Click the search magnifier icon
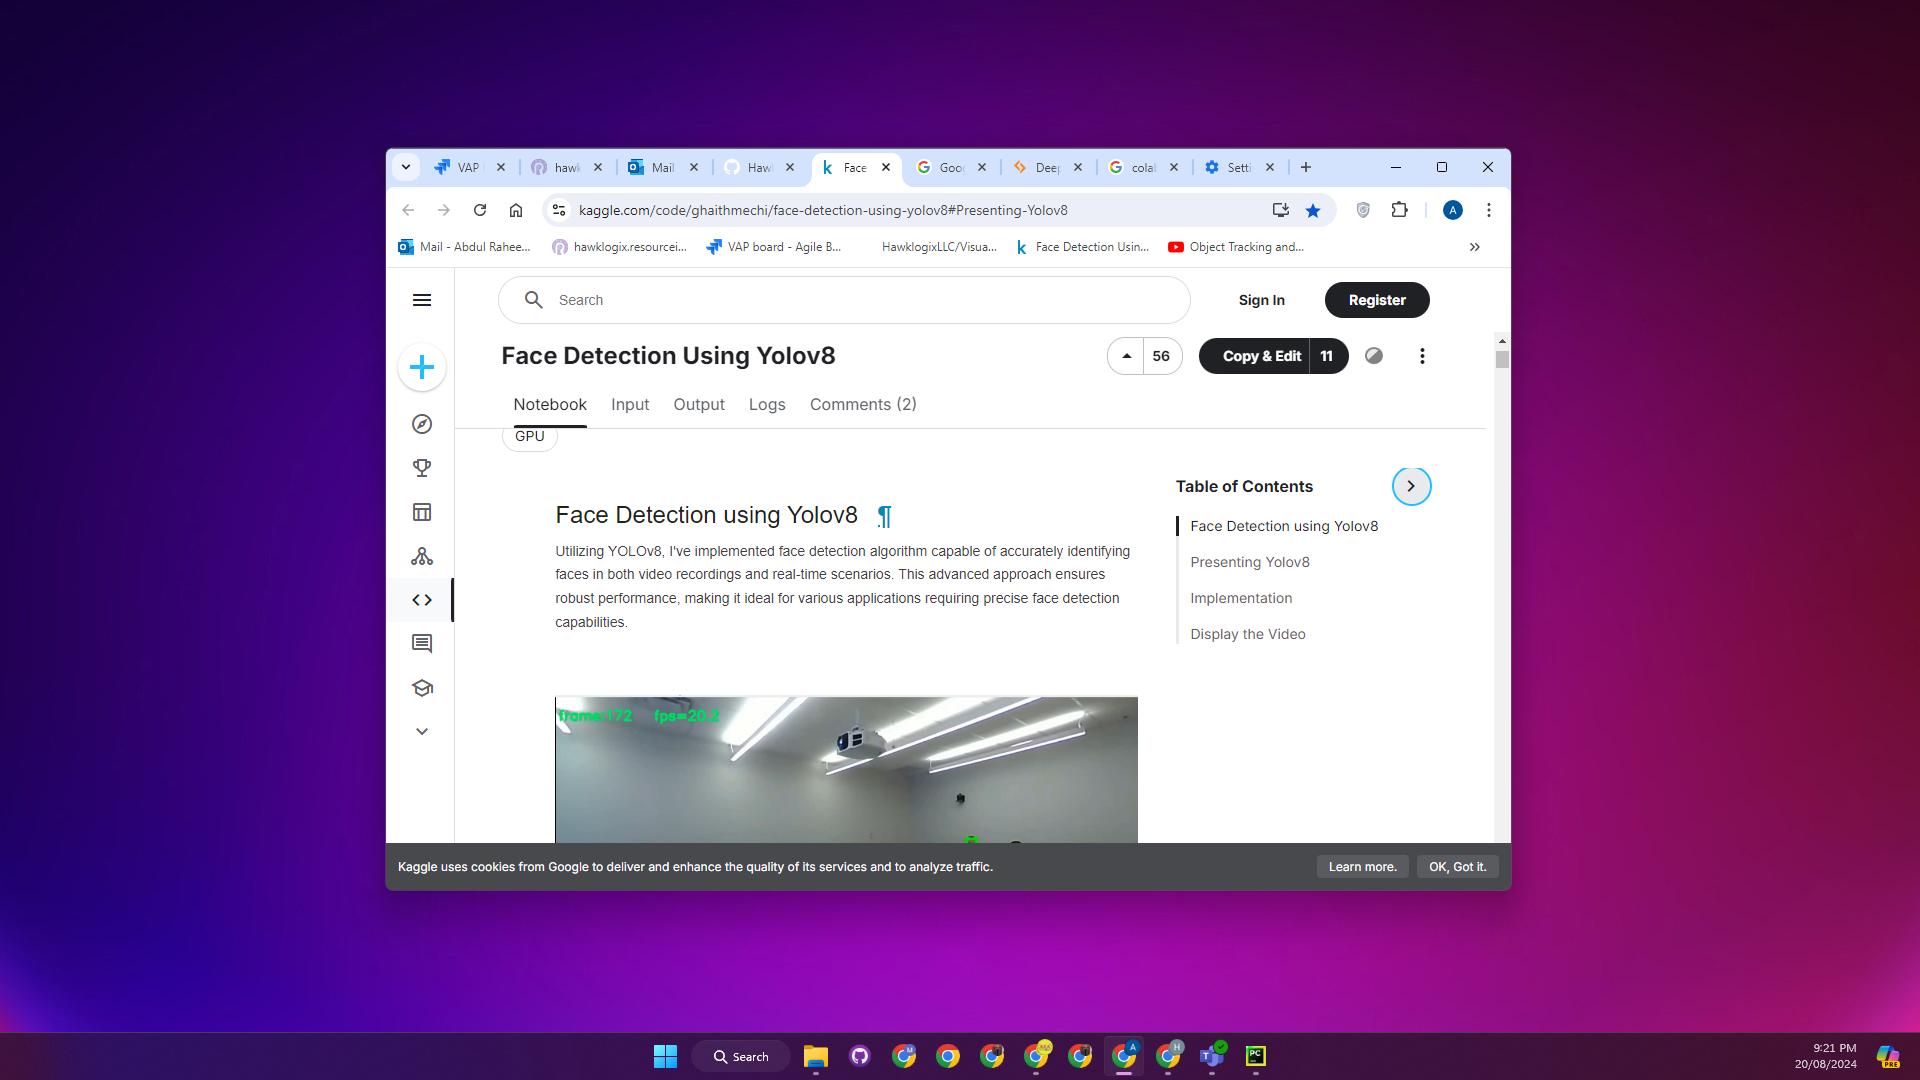Image resolution: width=1920 pixels, height=1080 pixels. point(533,300)
